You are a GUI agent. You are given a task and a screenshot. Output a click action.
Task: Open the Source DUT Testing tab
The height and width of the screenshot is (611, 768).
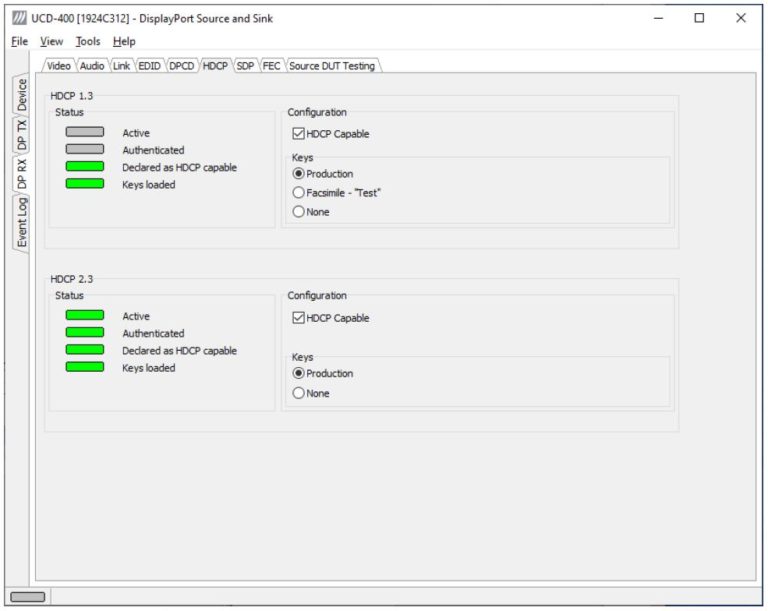point(332,66)
